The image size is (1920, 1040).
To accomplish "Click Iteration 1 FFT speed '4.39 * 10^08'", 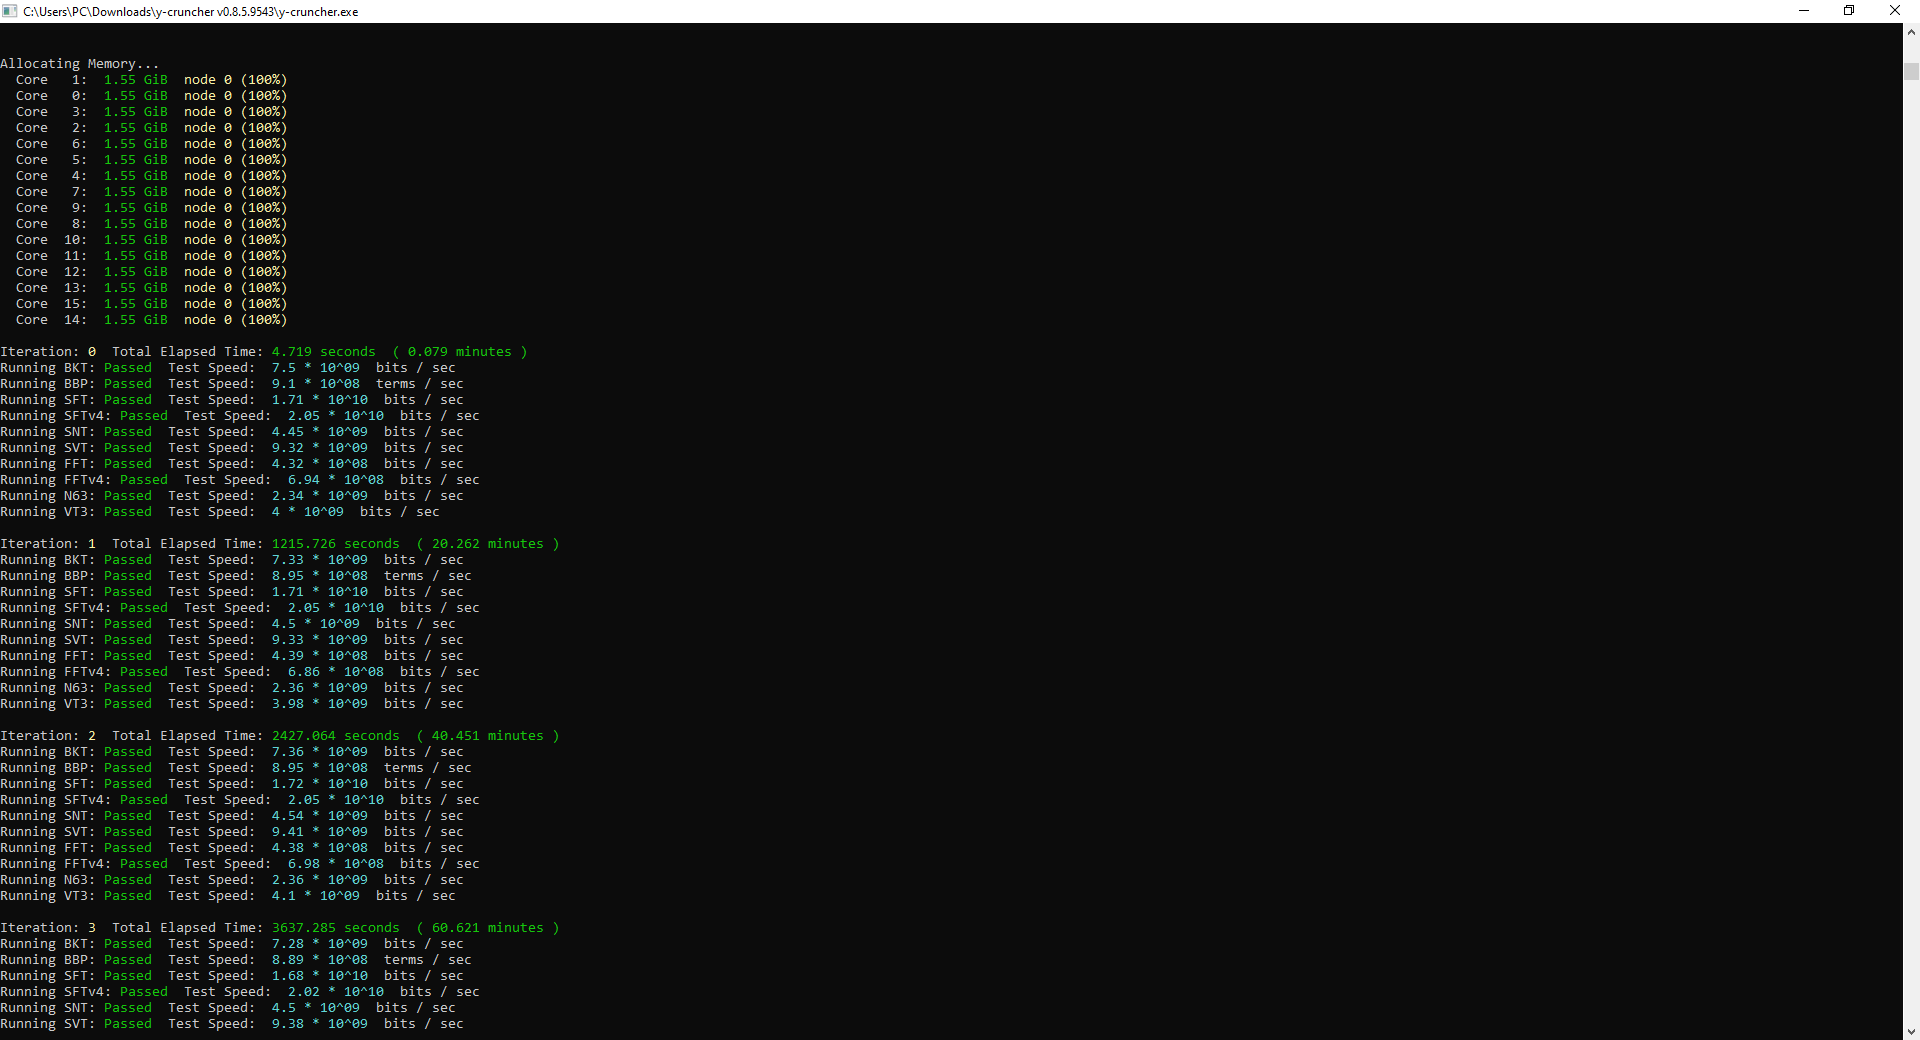I will [320, 656].
